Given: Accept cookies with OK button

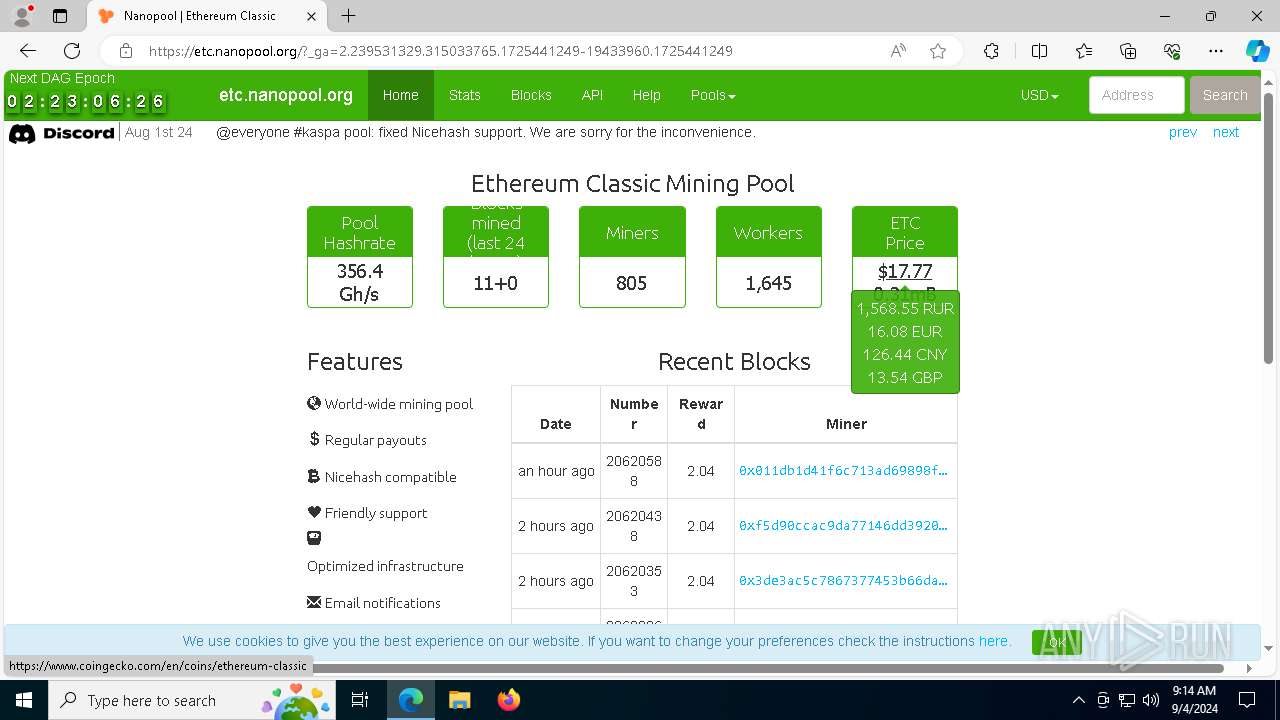Looking at the screenshot, I should (x=1057, y=642).
